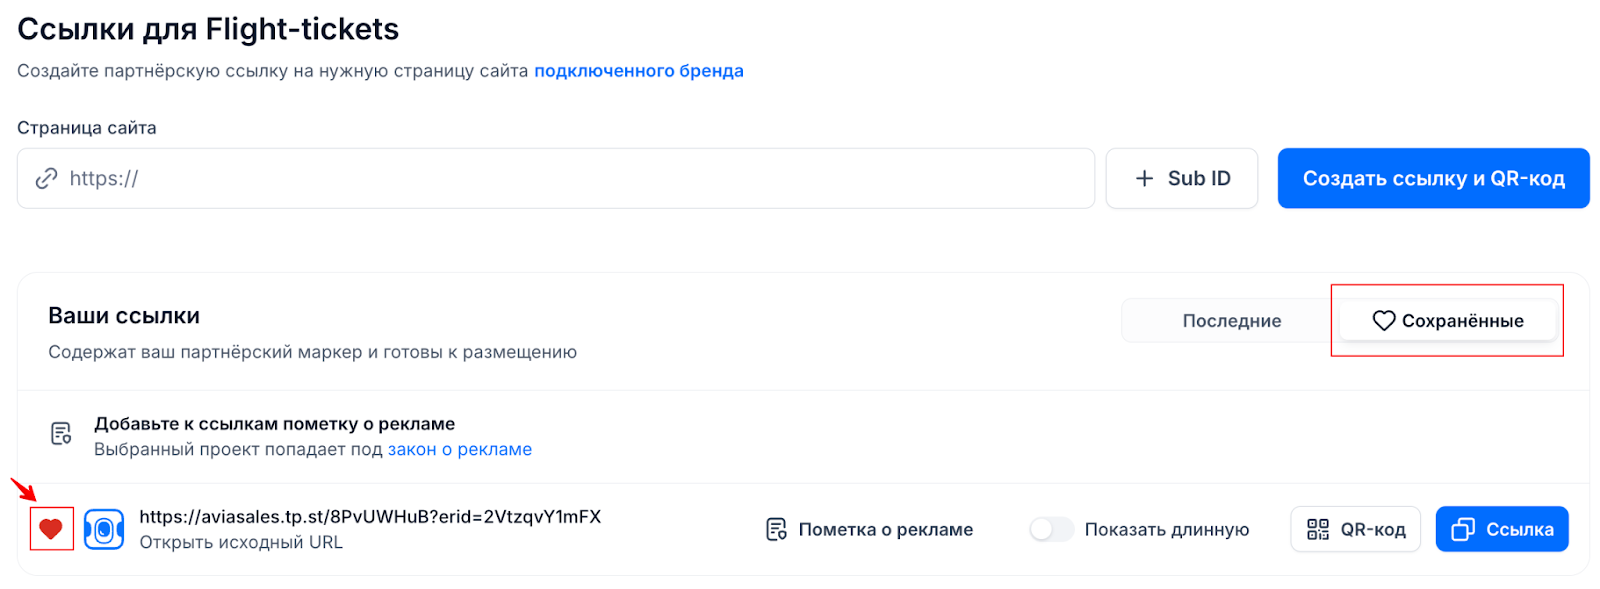Unsave the link with the red heart icon
This screenshot has height=589, width=1600.
(51, 529)
